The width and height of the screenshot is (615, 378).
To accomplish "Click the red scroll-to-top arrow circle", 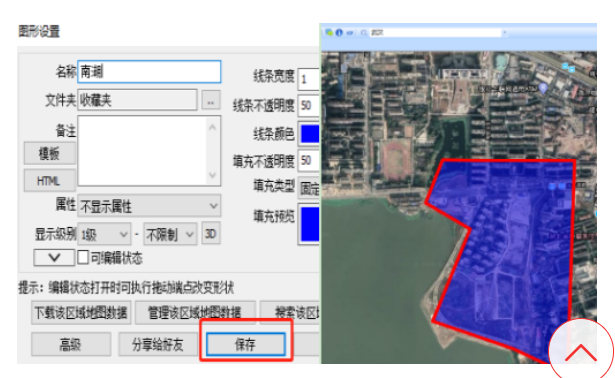I will pyautogui.click(x=580, y=350).
